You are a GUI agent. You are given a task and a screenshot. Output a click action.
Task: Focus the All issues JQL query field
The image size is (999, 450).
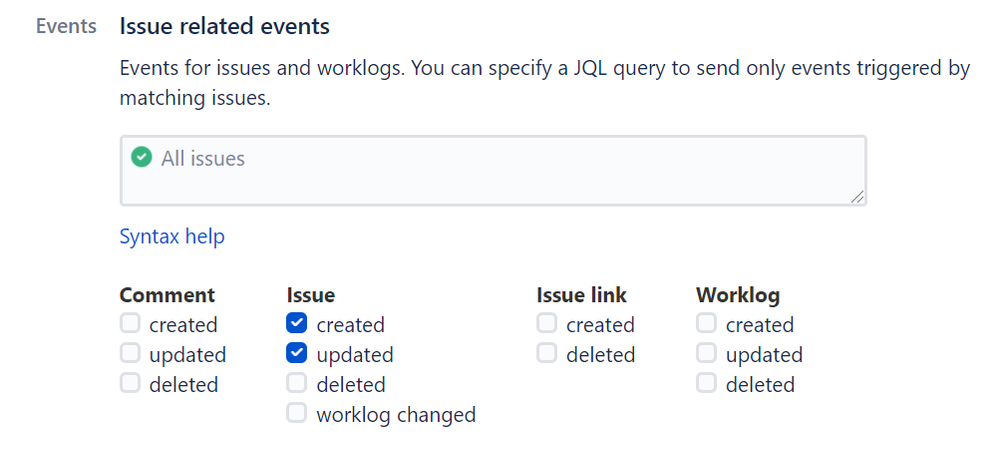tap(493, 171)
